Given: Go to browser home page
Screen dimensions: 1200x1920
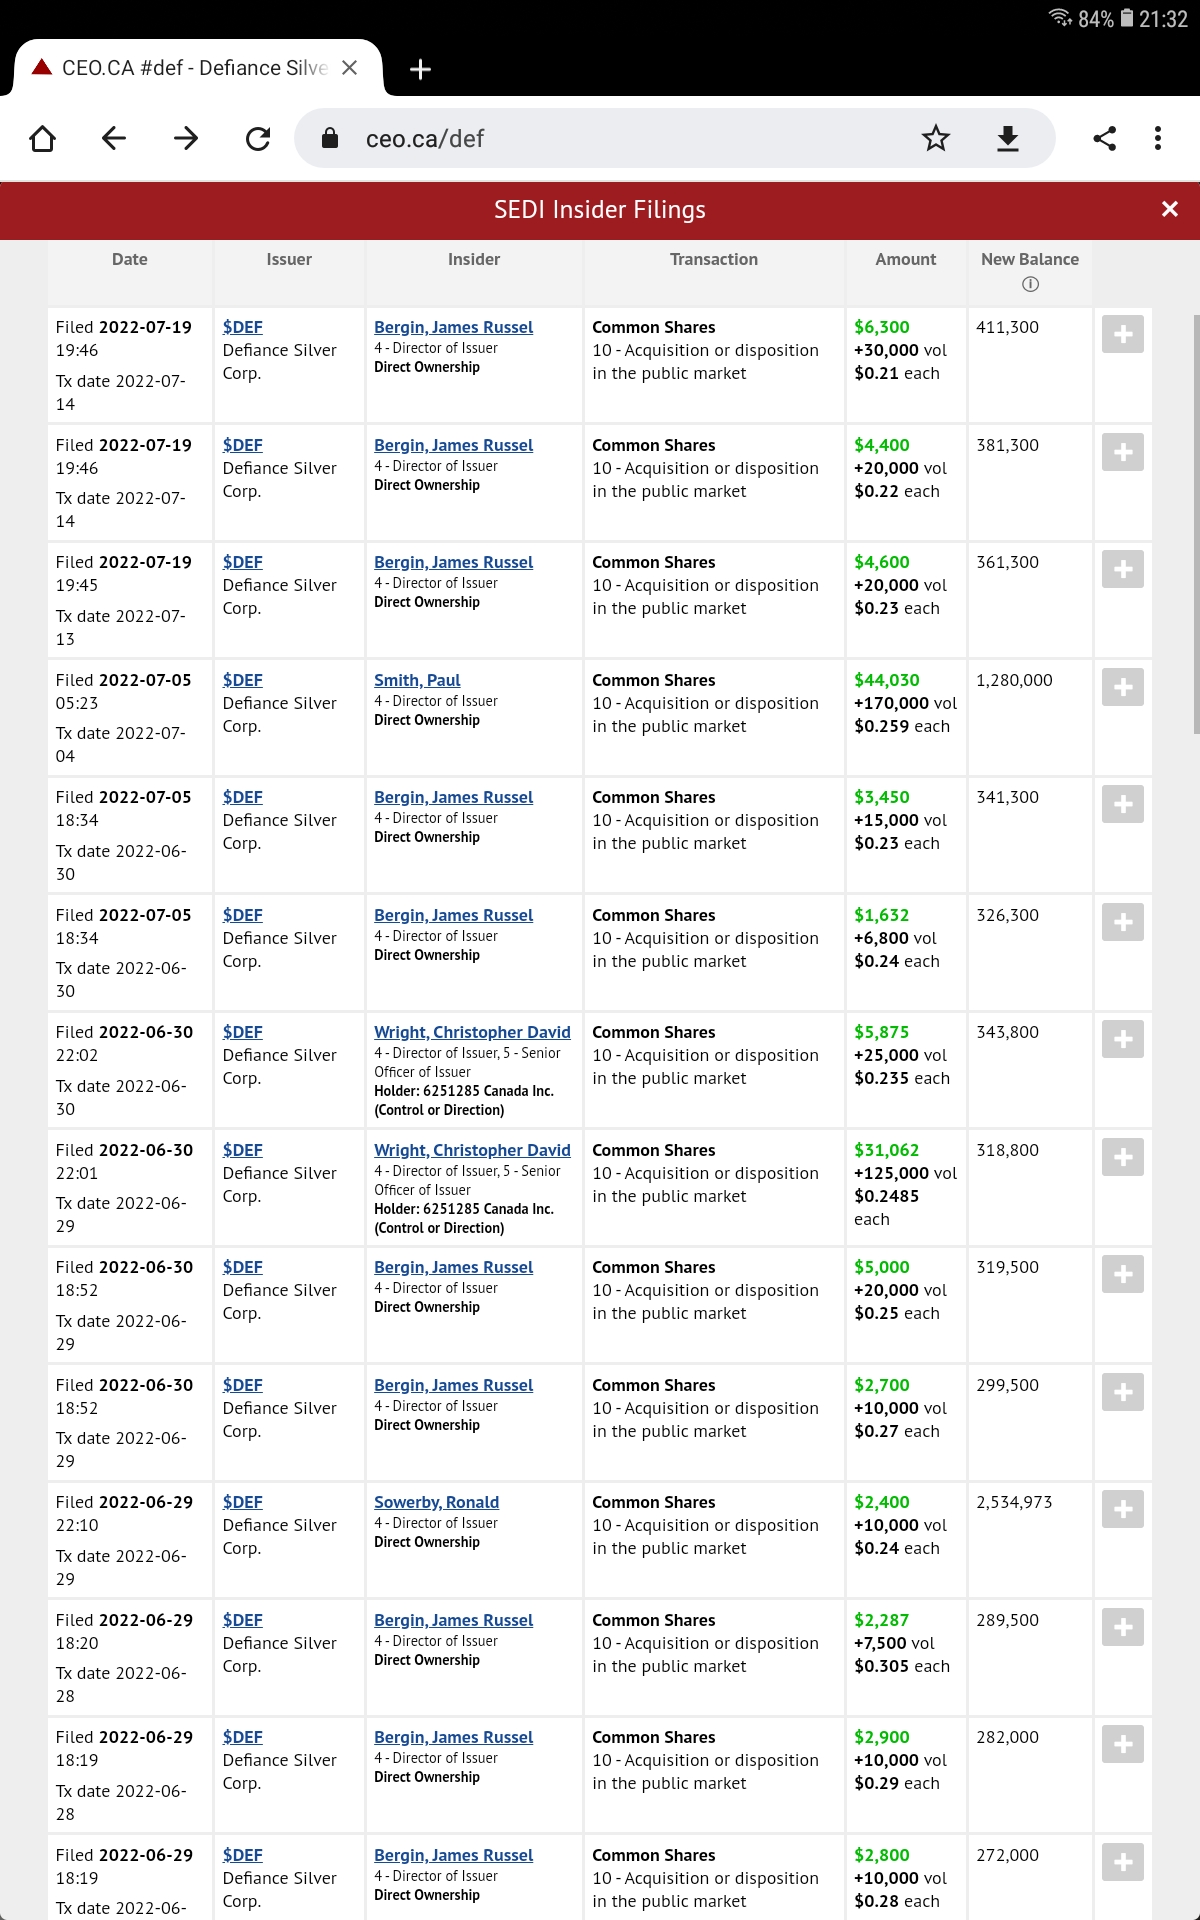Looking at the screenshot, I should (43, 138).
